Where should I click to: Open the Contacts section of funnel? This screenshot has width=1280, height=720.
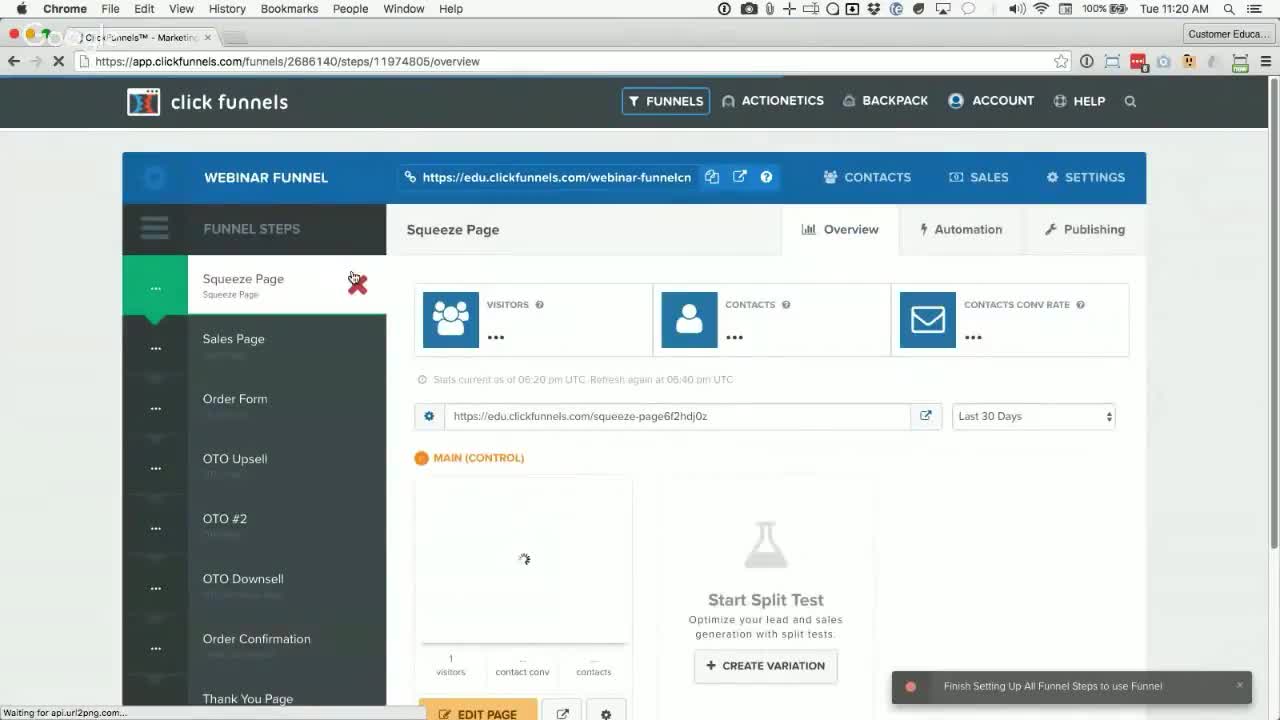867,177
